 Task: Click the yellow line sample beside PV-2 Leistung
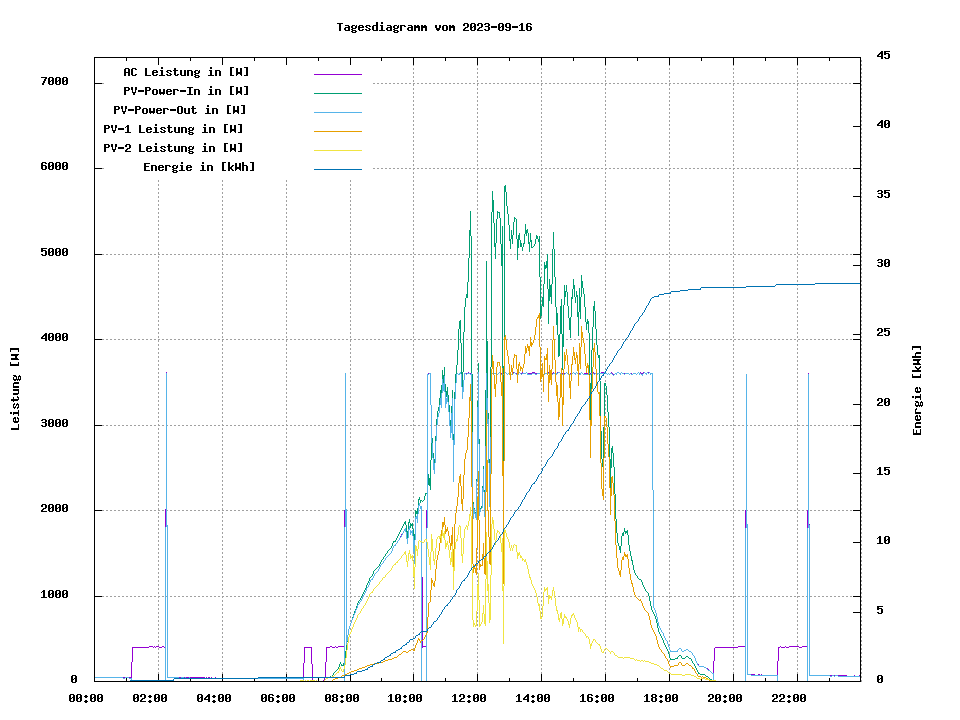coord(337,150)
